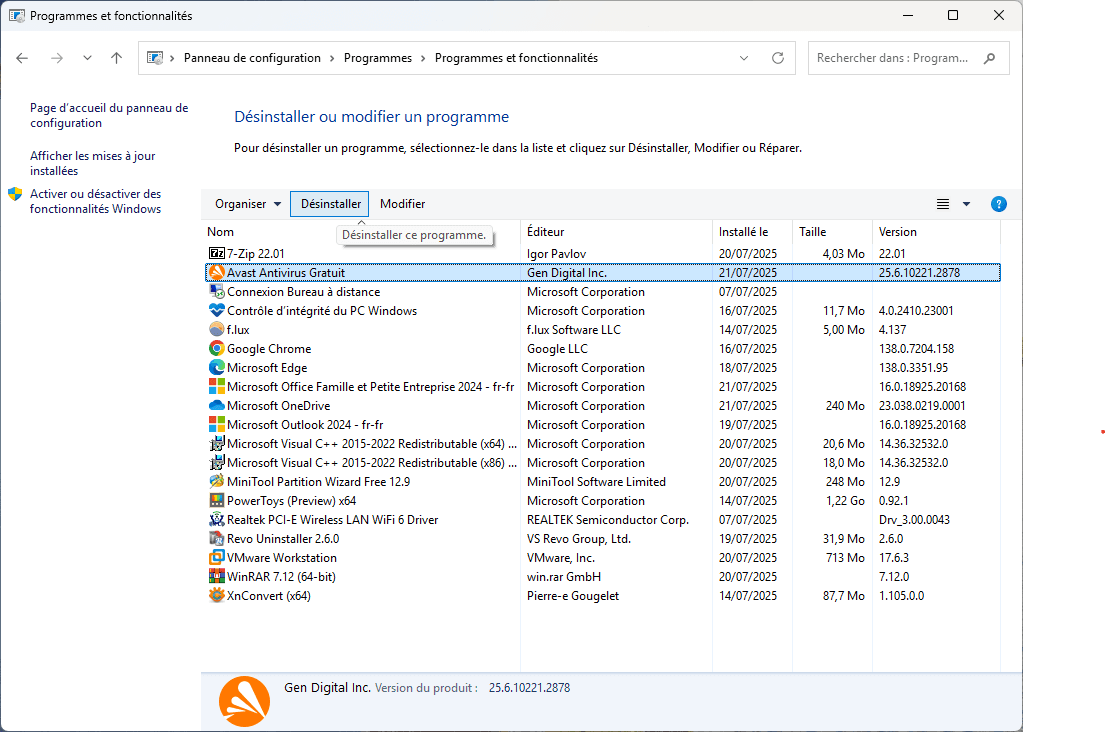The height and width of the screenshot is (732, 1106).
Task: Click the MiniTool Software Limited publisher cell
Action: click(596, 482)
